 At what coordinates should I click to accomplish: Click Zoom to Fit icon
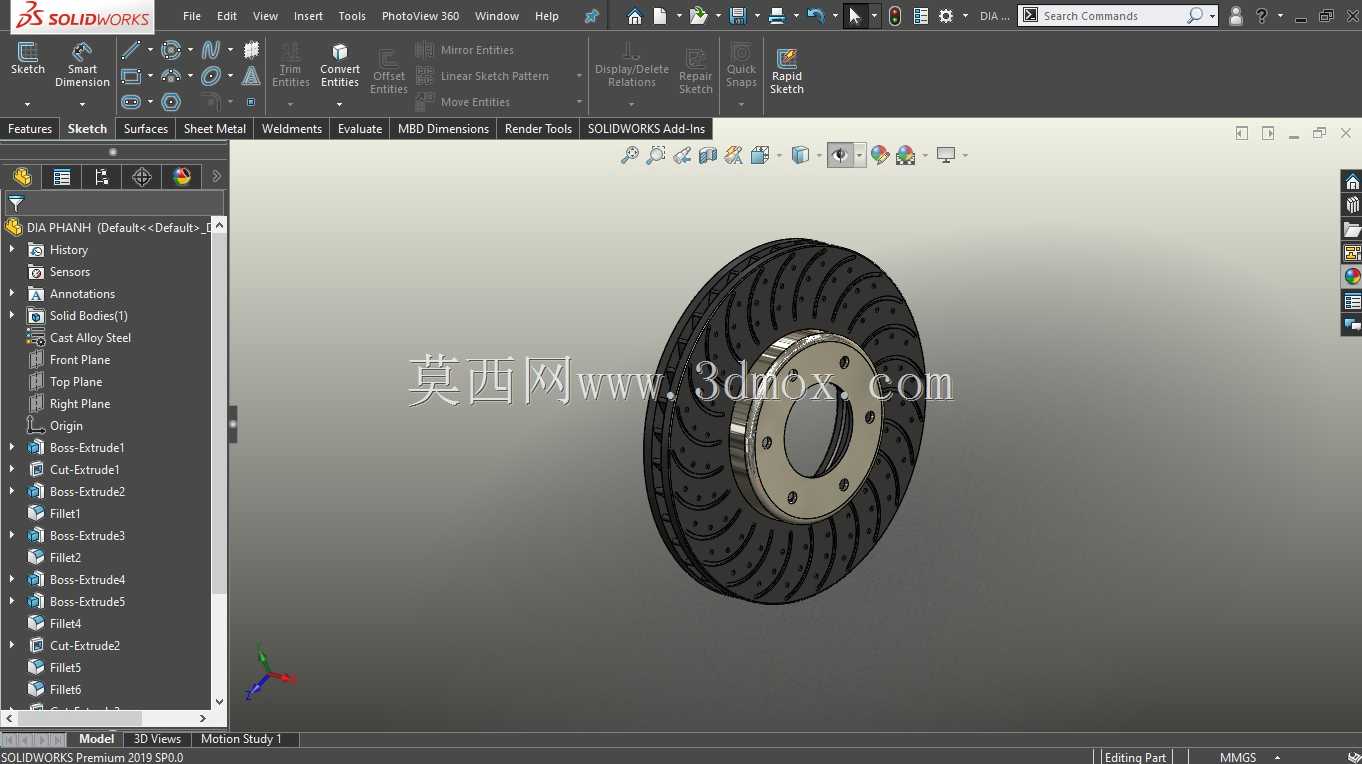630,155
